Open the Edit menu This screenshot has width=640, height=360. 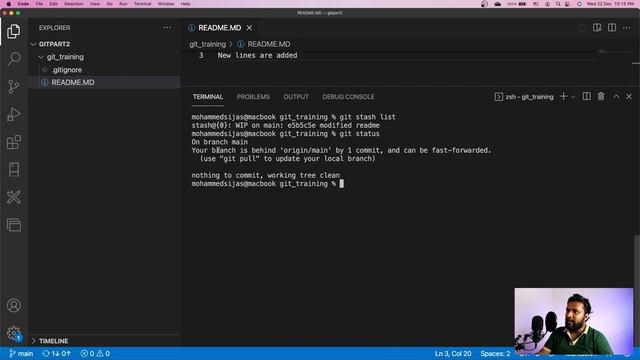coord(53,4)
